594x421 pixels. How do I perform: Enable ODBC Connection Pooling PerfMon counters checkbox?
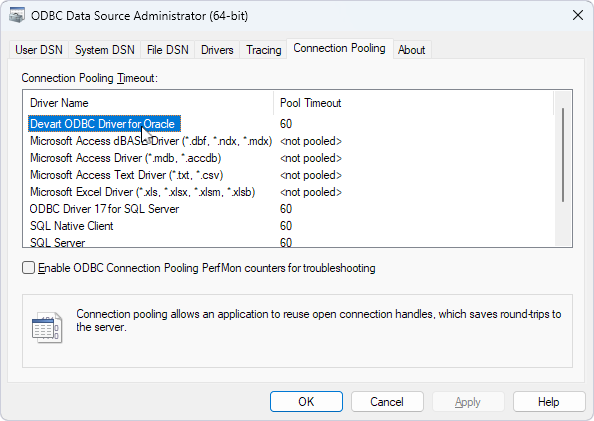coord(28,268)
